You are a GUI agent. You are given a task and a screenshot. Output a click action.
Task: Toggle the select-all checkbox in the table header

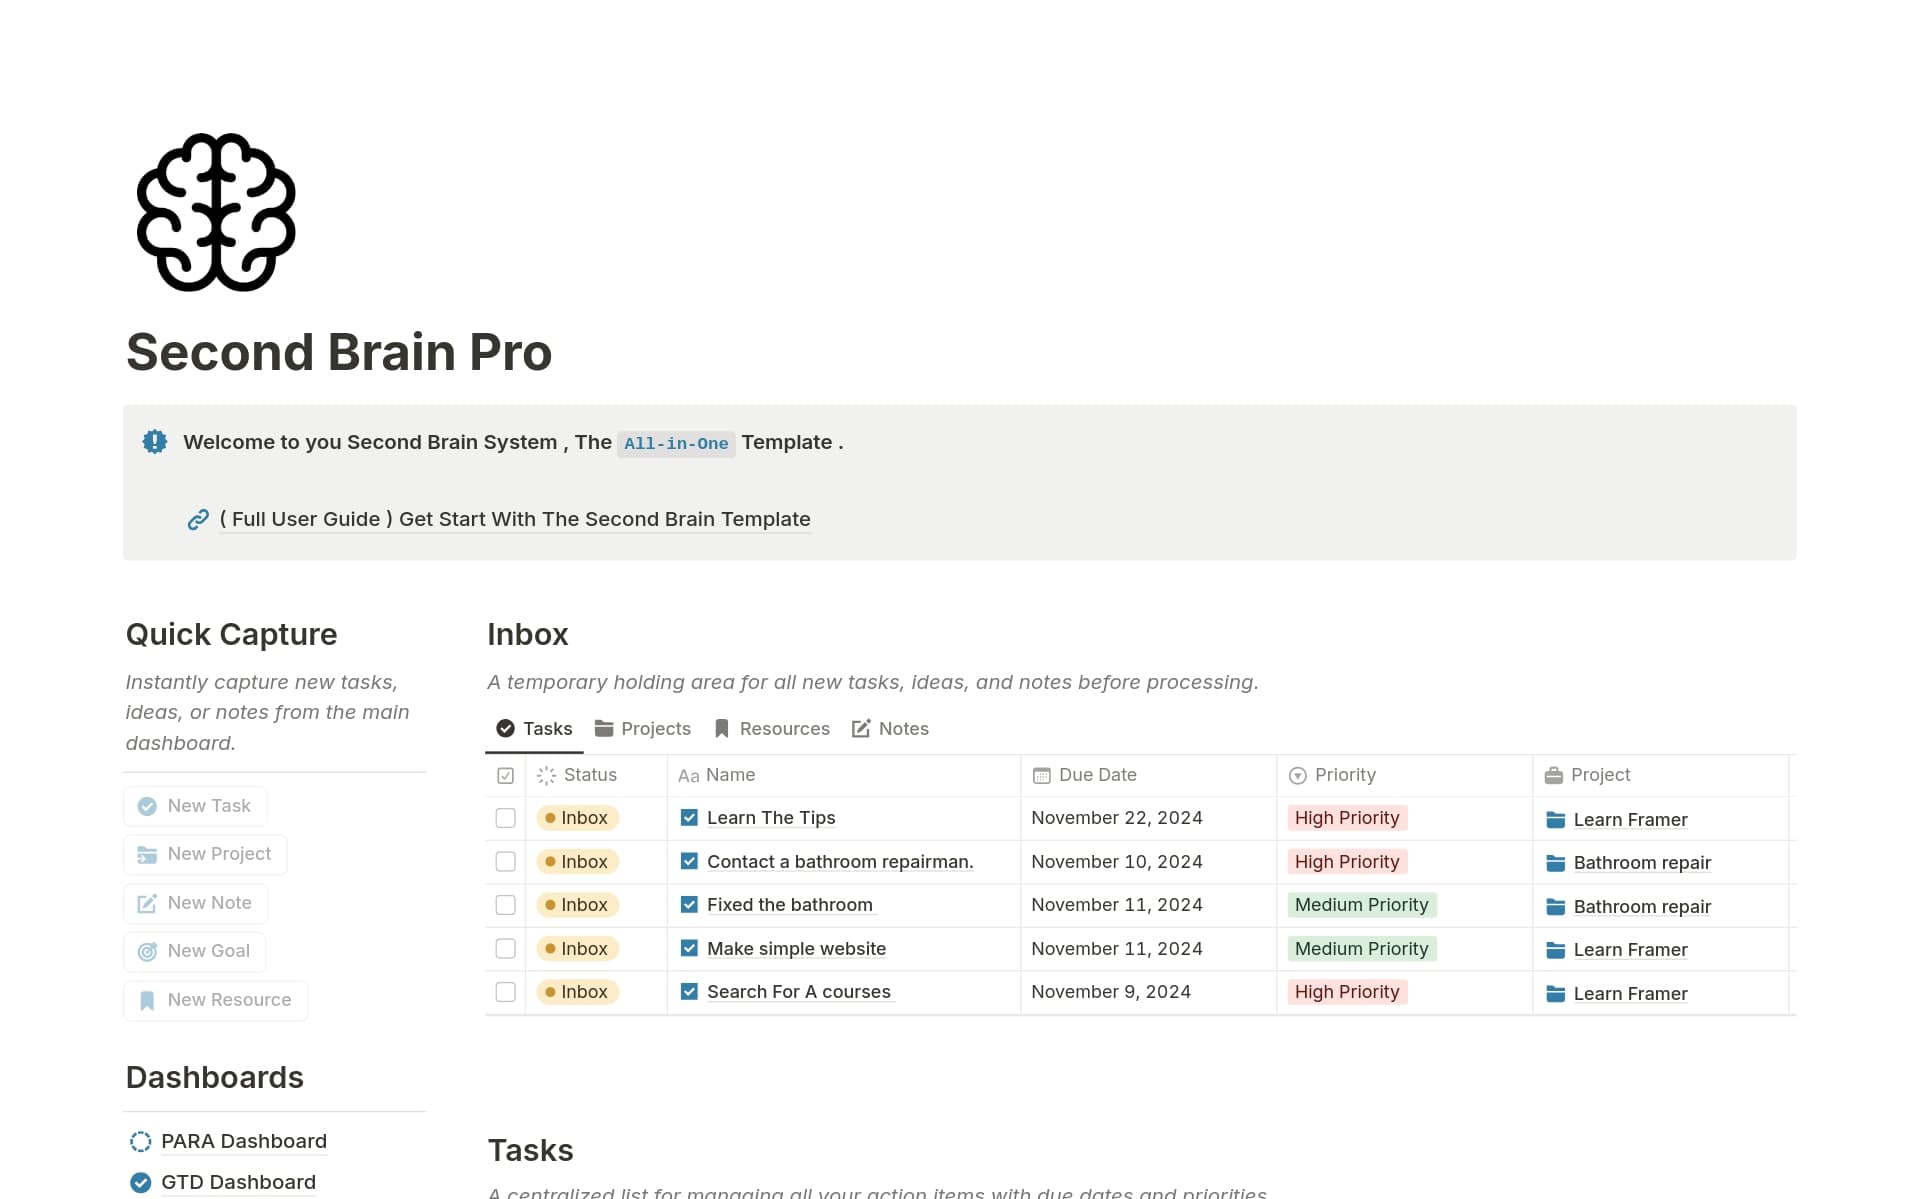coord(505,775)
